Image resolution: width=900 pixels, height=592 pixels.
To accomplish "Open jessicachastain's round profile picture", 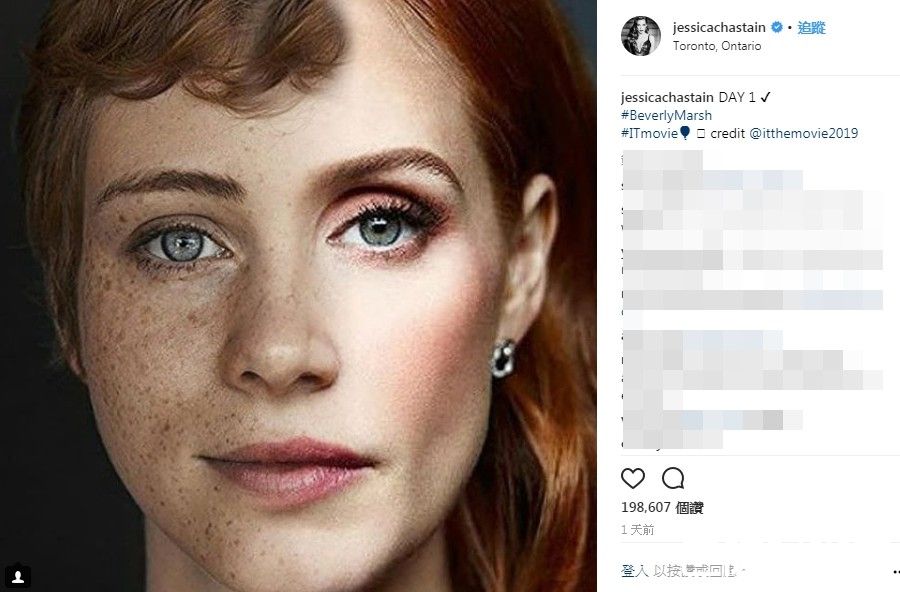I will (639, 36).
